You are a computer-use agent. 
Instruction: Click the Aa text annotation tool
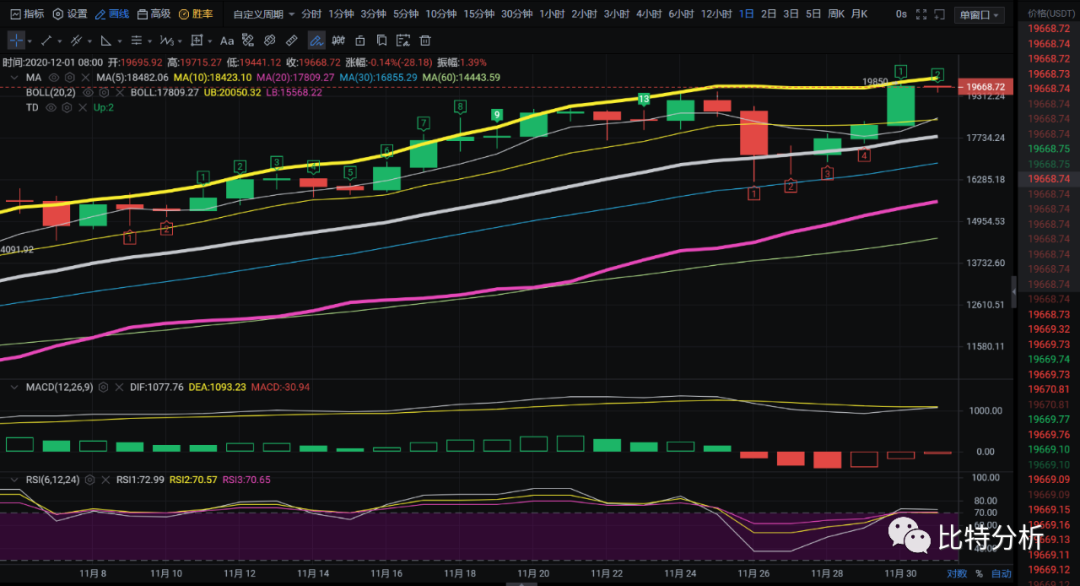click(x=227, y=40)
